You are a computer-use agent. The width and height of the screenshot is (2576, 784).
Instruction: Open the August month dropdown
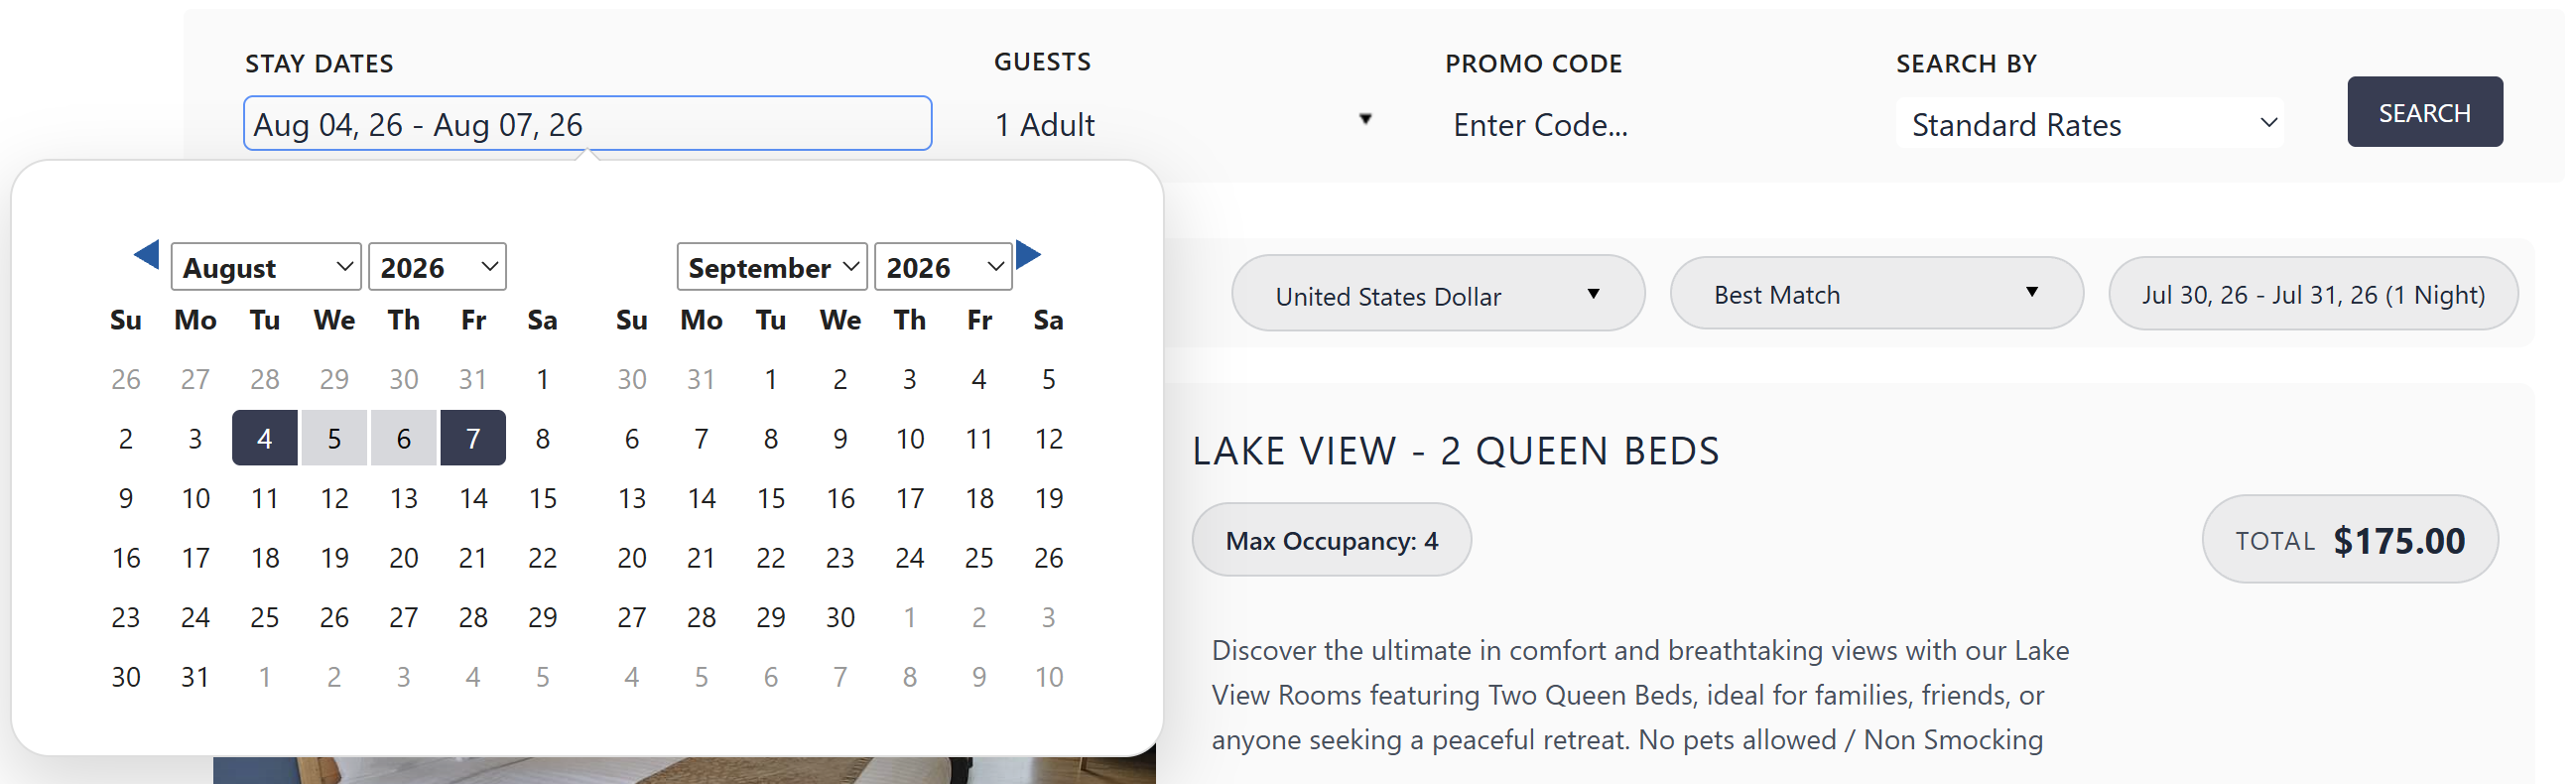266,267
